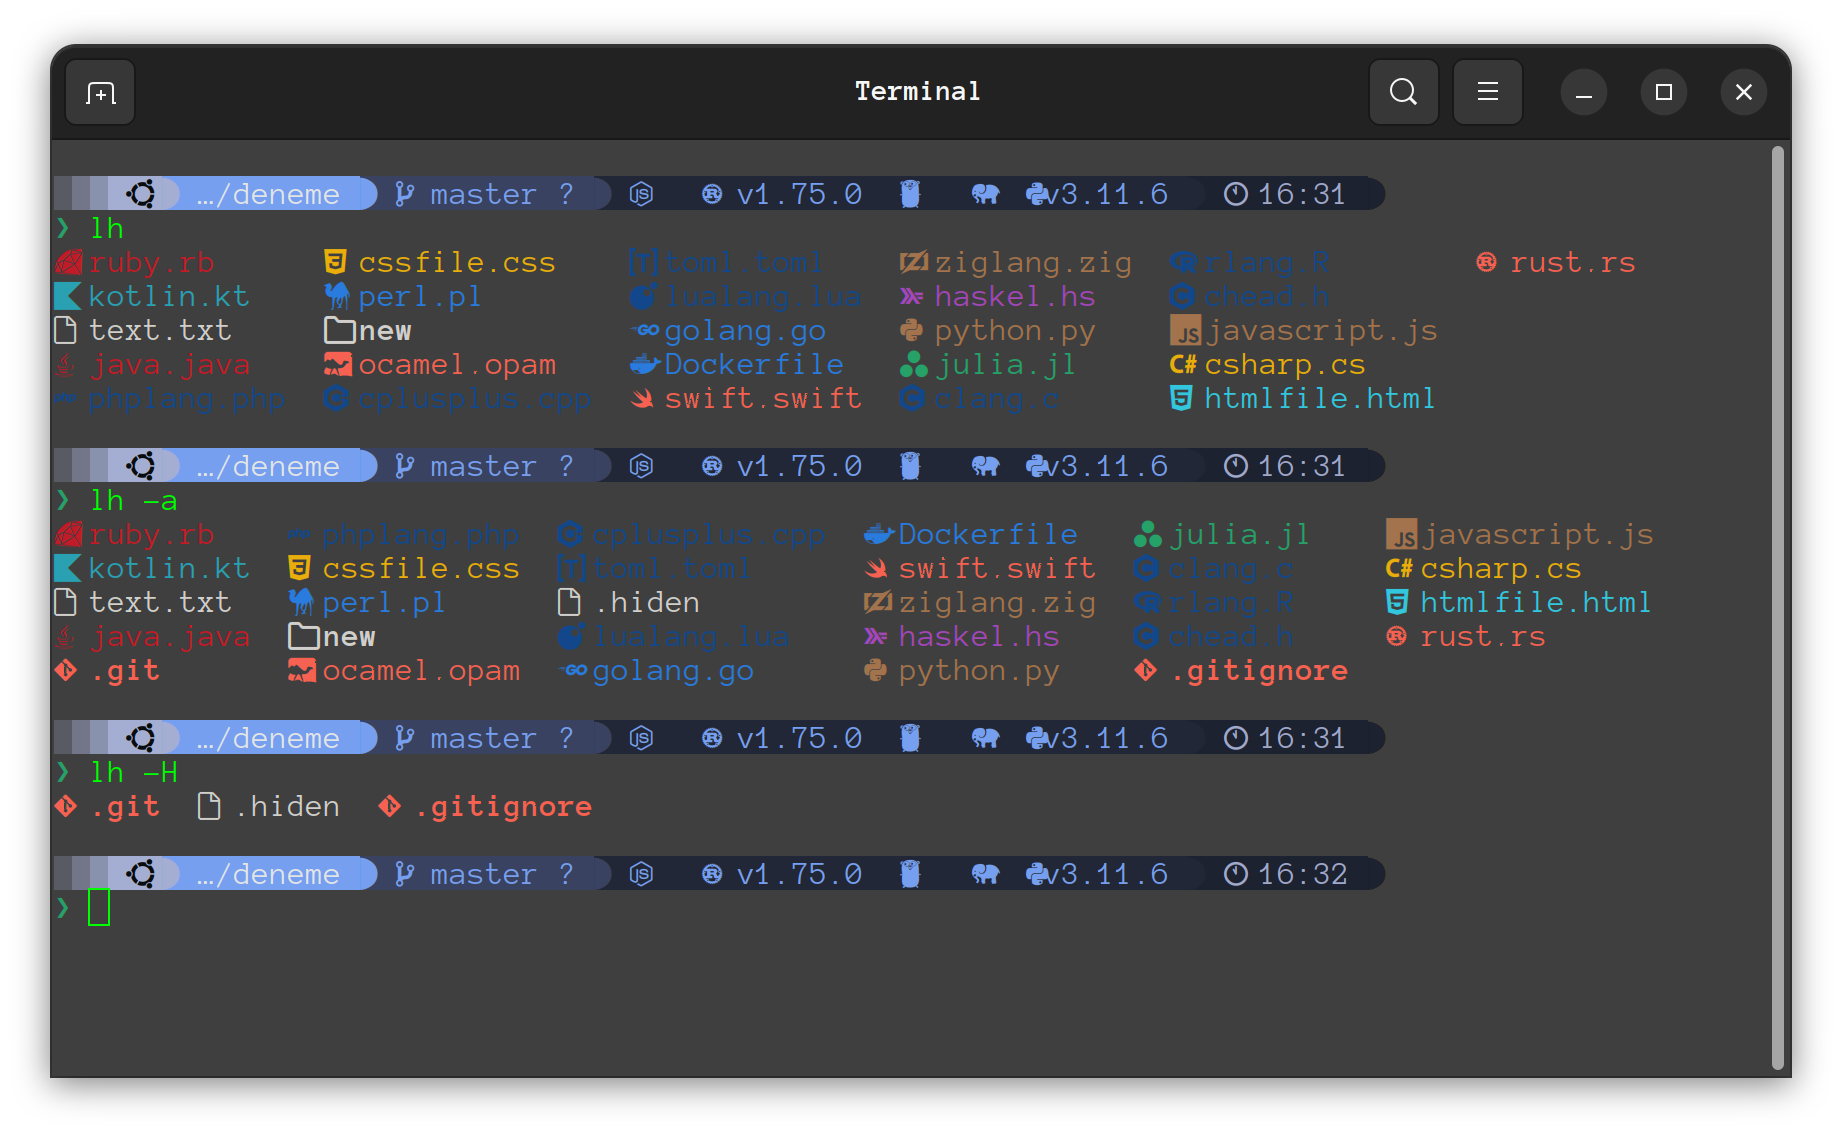Click the HTML5 icon in first listing
Screen dimensions: 1842x1134
pos(1181,398)
